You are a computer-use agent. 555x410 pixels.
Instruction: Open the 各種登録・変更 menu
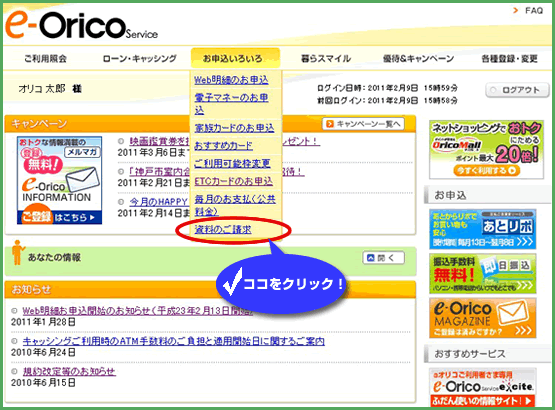509,58
